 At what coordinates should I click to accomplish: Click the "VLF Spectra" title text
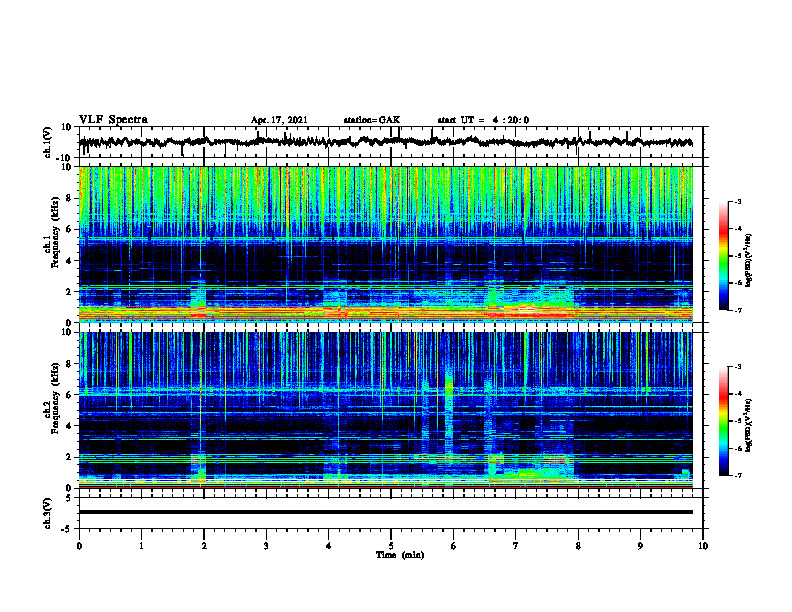(x=113, y=120)
